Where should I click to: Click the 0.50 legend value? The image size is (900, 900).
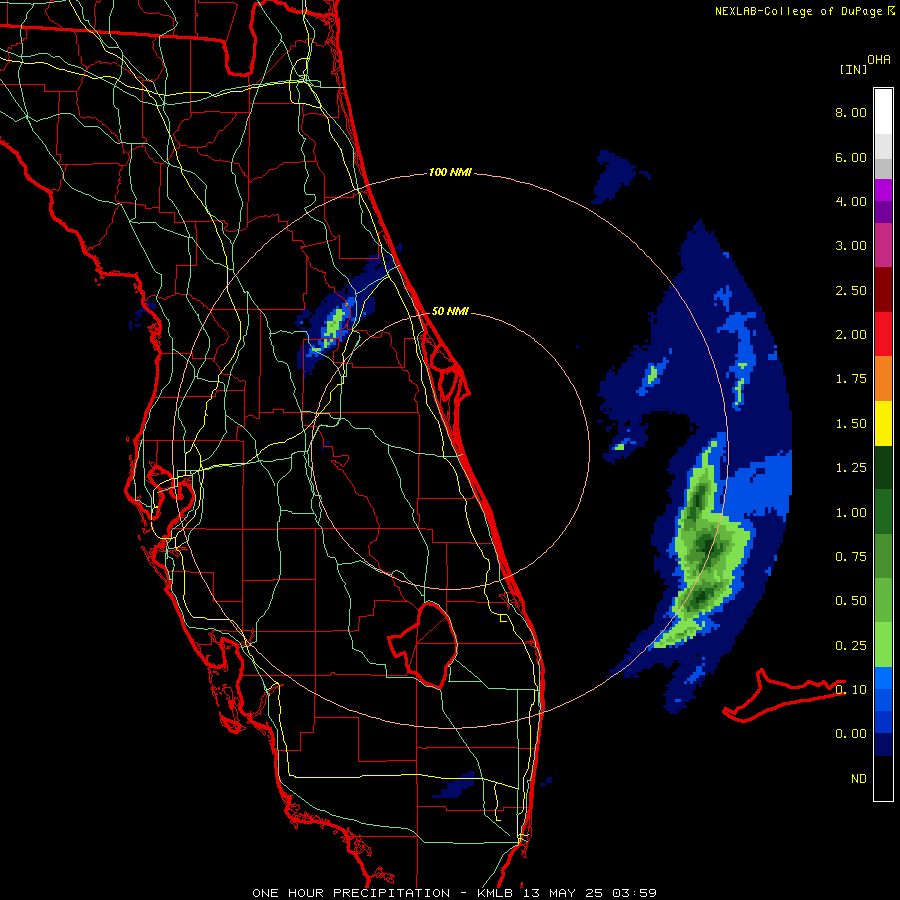(x=851, y=601)
